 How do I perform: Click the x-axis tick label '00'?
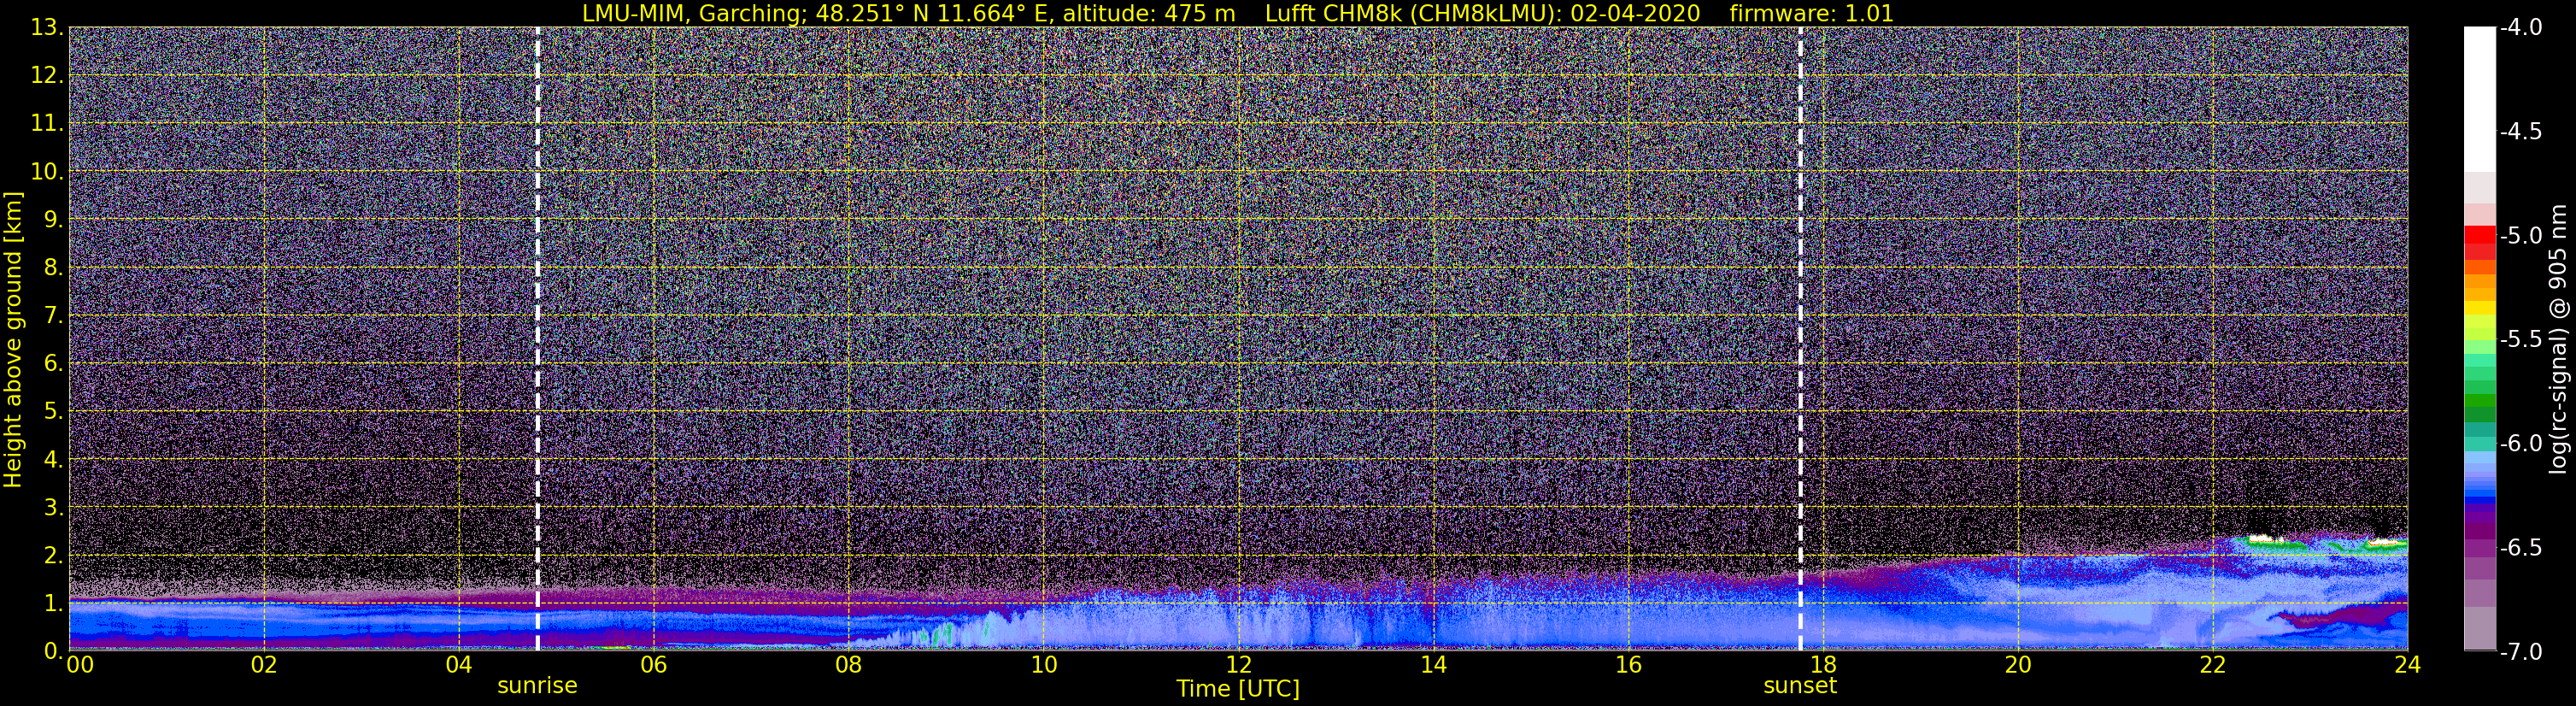tap(80, 665)
